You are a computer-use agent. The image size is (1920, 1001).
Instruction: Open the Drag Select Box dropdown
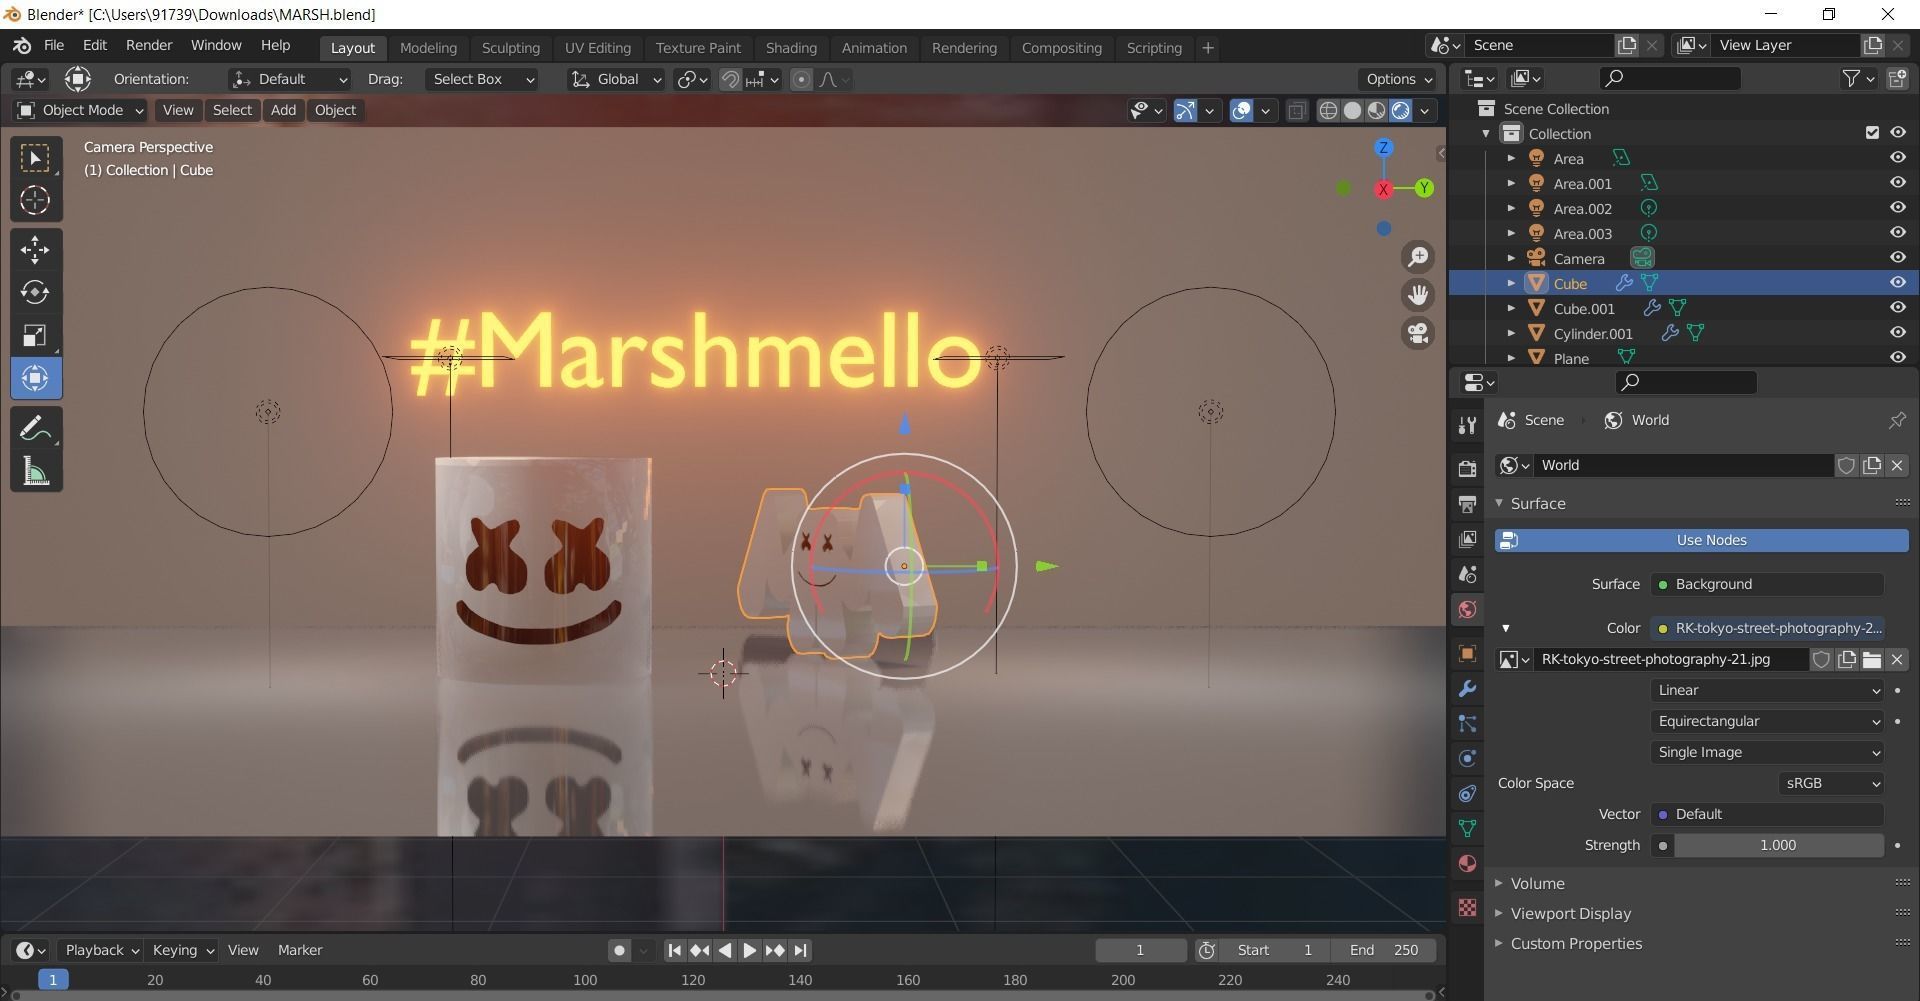point(481,79)
